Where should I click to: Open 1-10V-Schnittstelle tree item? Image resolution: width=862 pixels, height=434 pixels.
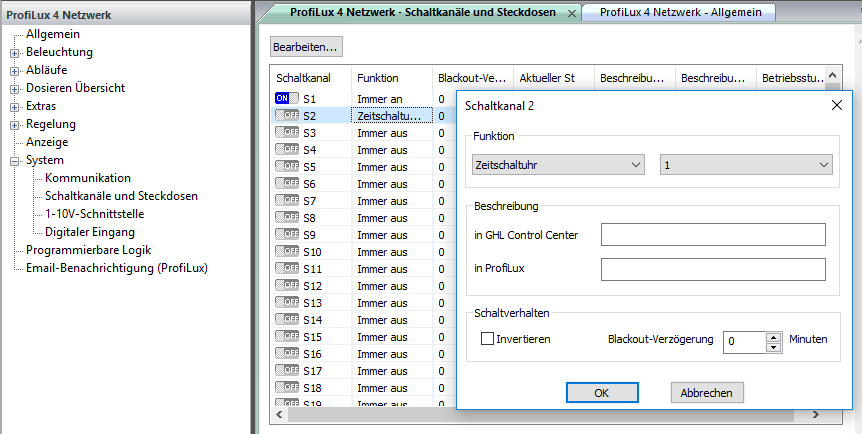point(95,214)
